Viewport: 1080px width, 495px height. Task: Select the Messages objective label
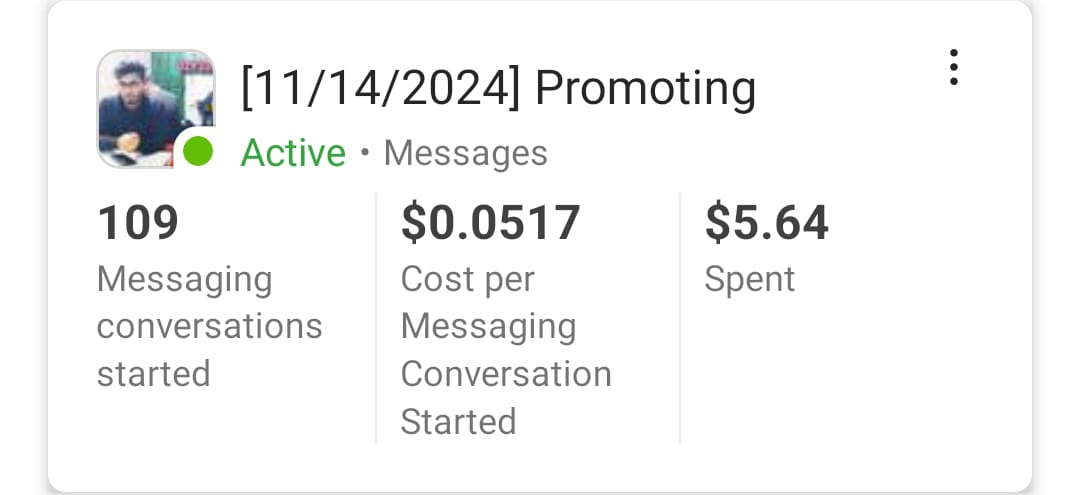pyautogui.click(x=466, y=153)
